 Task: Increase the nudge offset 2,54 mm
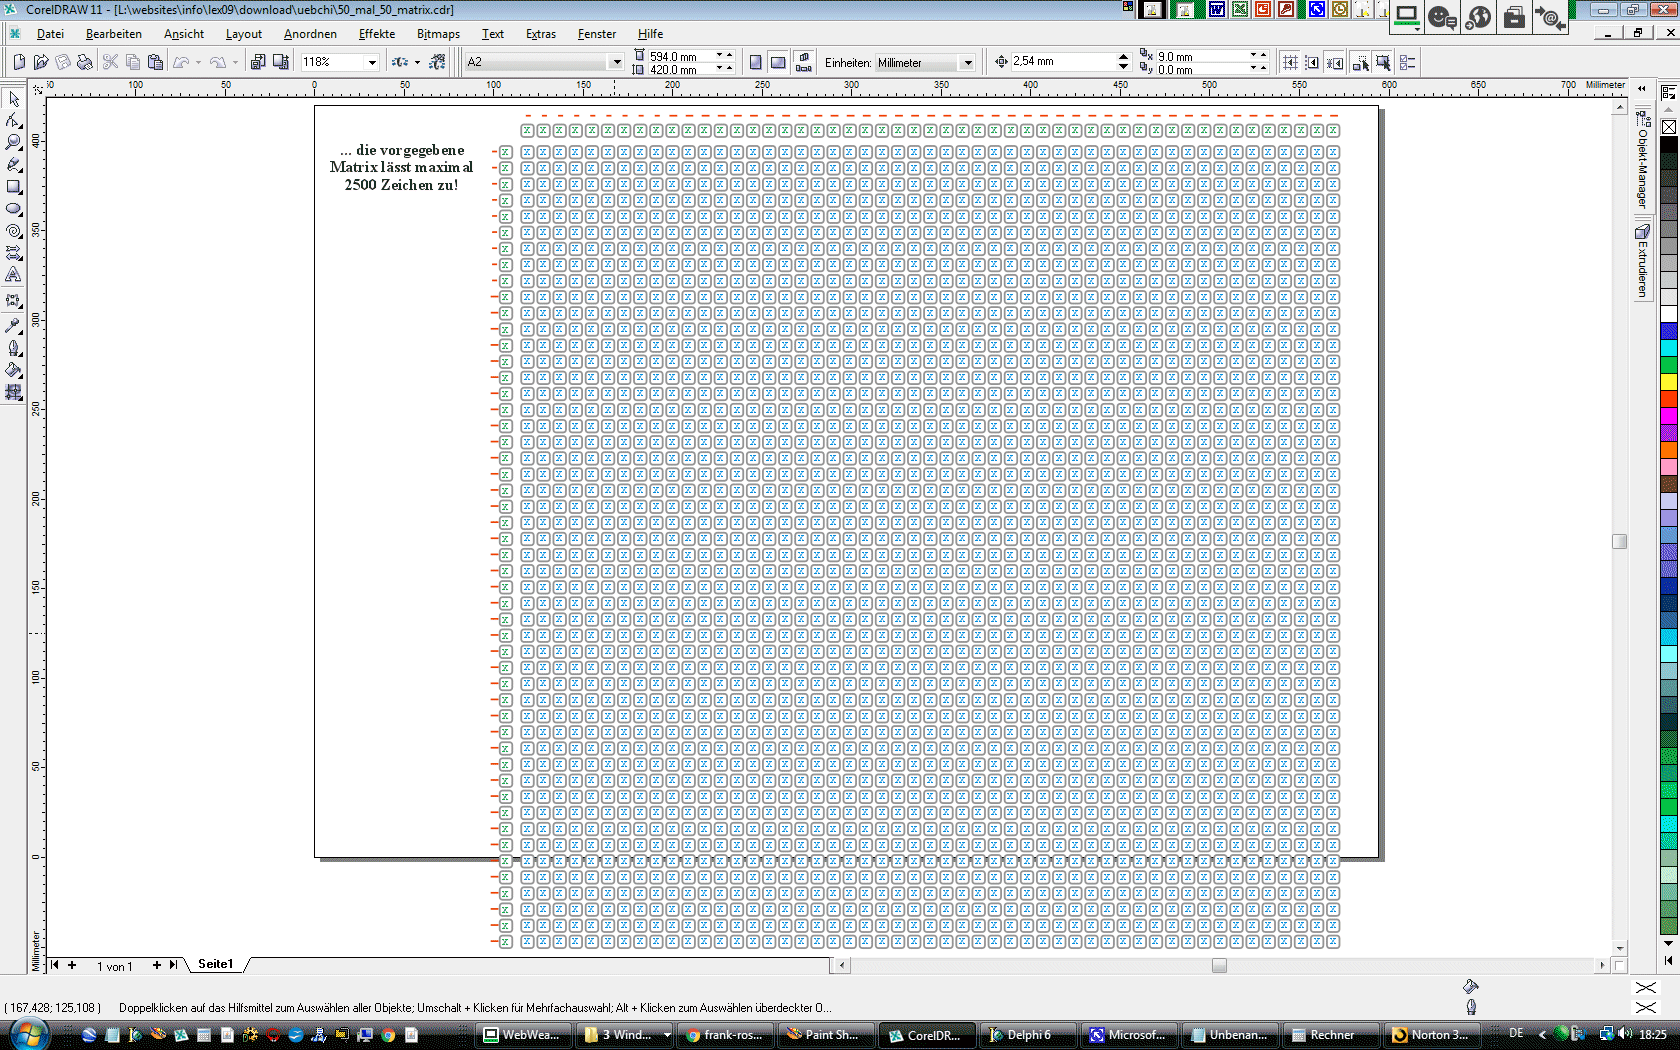tap(1123, 58)
